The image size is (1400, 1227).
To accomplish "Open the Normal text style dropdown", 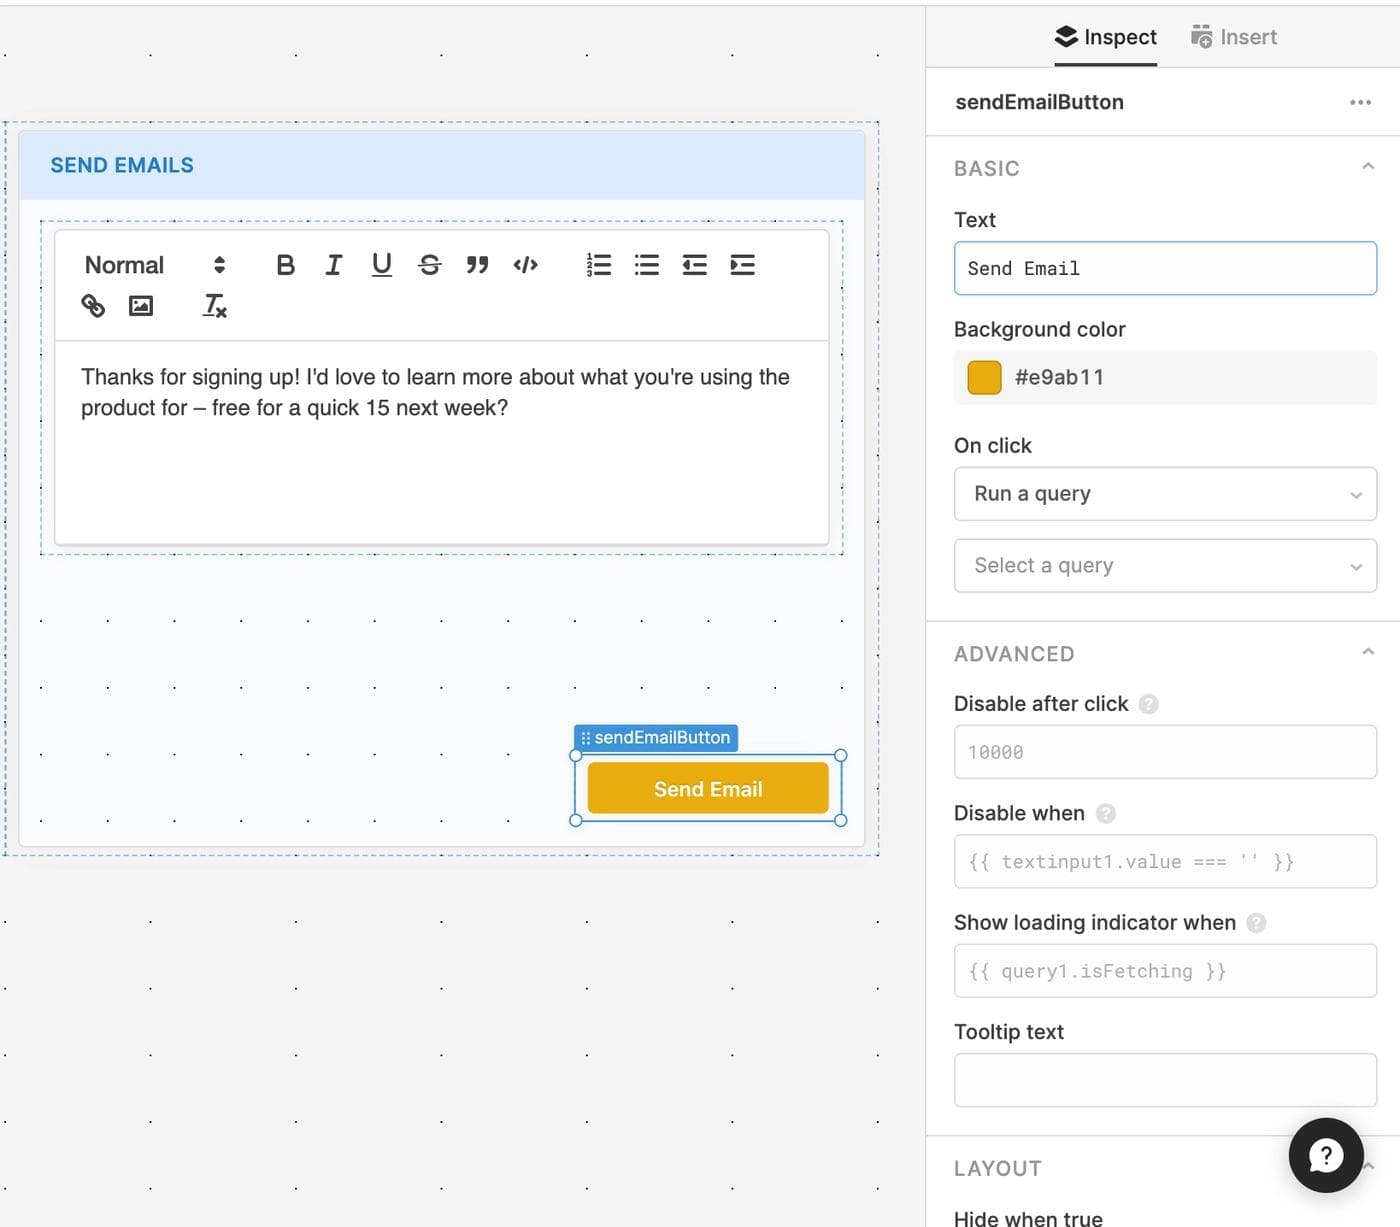I will [x=154, y=265].
